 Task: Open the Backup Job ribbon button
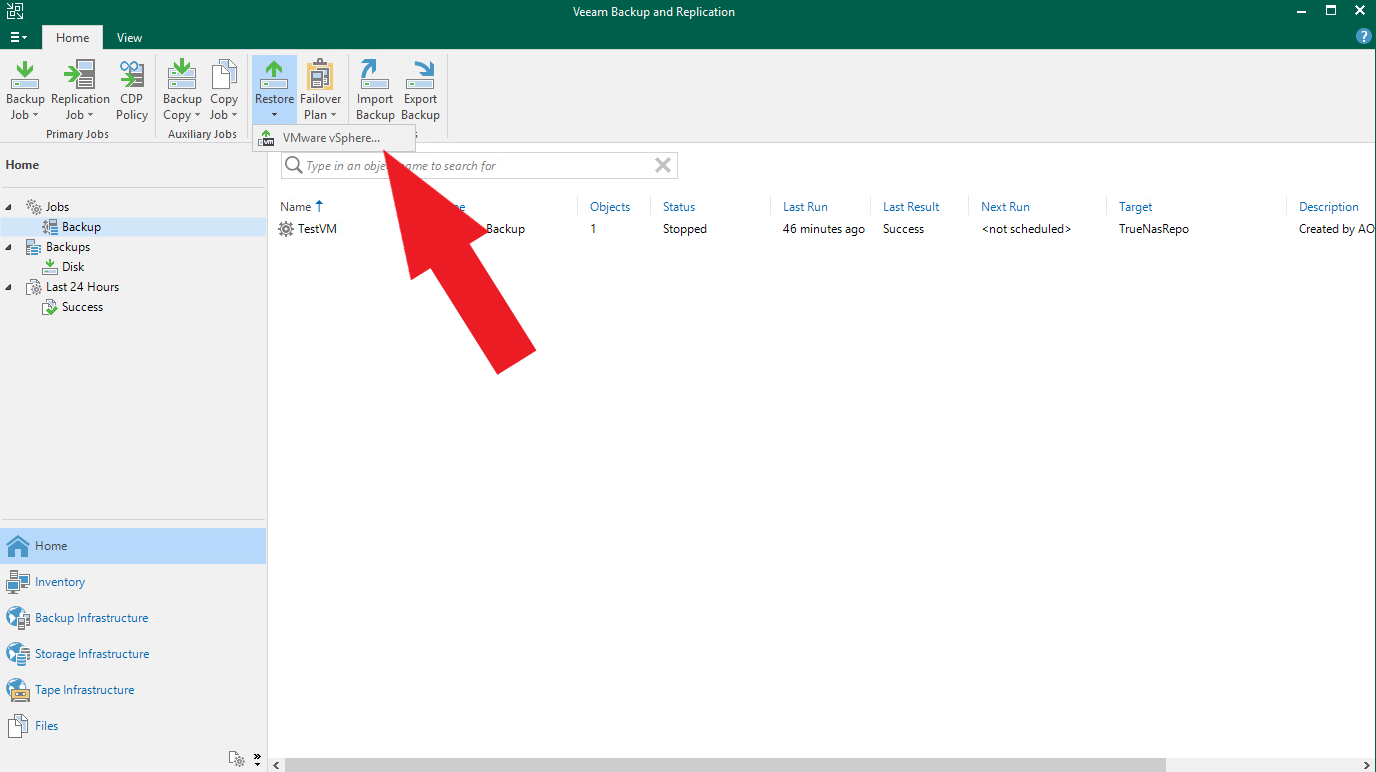(x=25, y=90)
